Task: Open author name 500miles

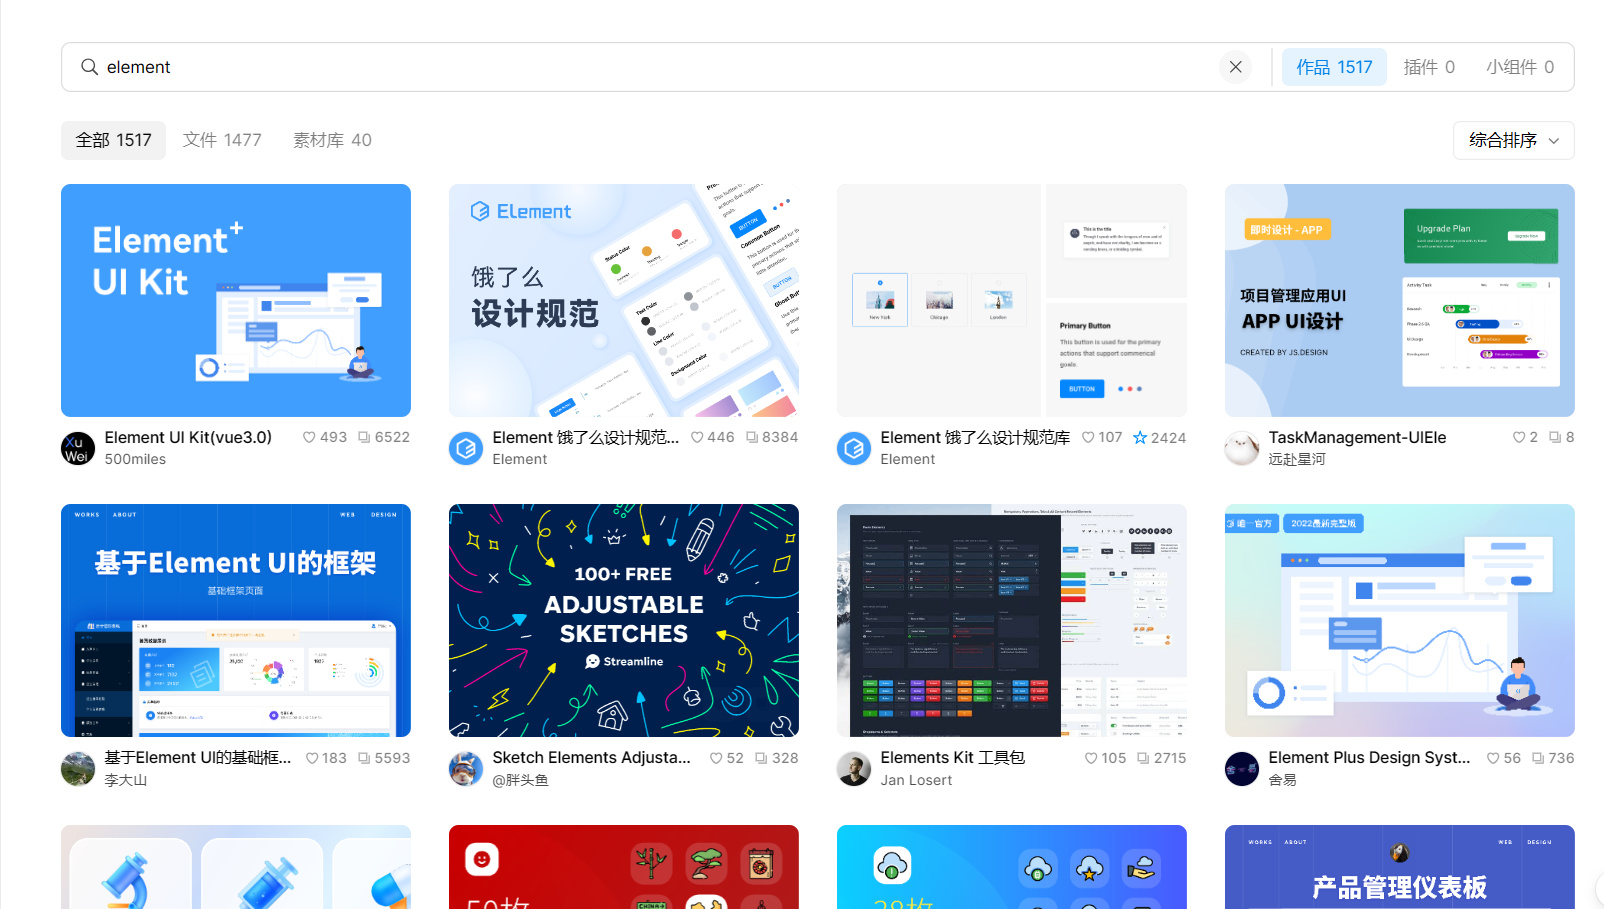Action: pyautogui.click(x=135, y=459)
